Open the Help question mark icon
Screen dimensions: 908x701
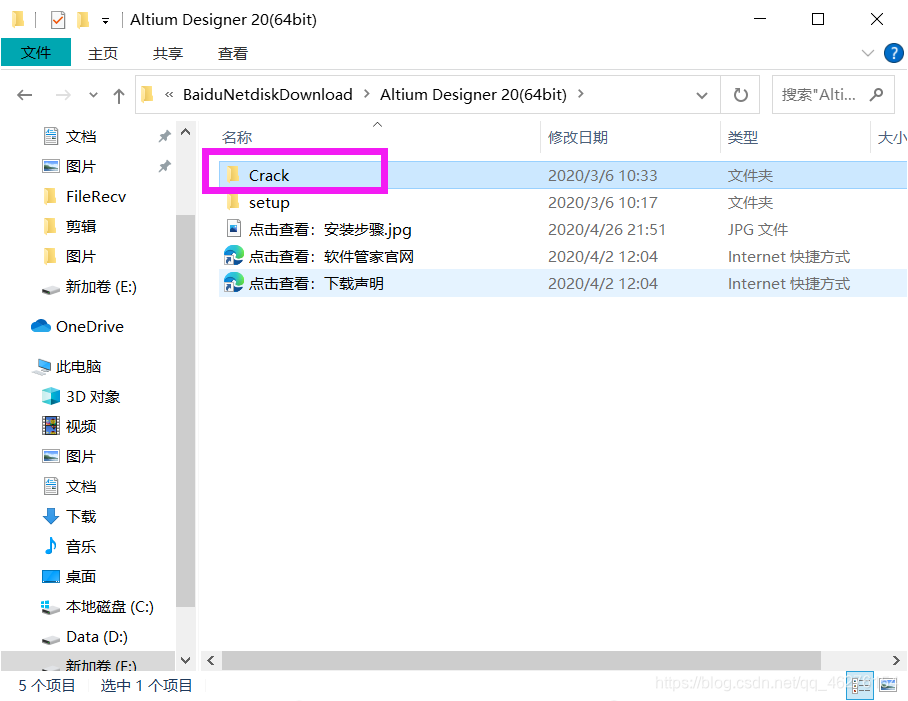894,53
